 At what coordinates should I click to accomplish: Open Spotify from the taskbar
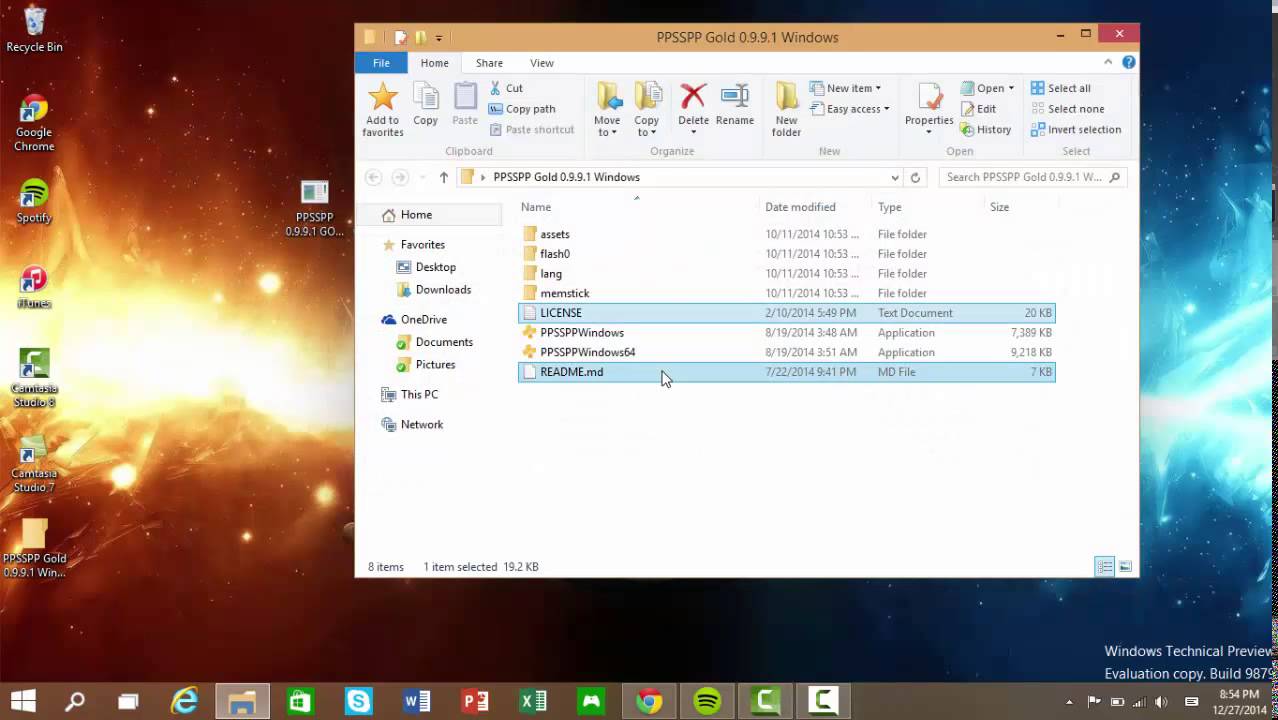coord(707,701)
